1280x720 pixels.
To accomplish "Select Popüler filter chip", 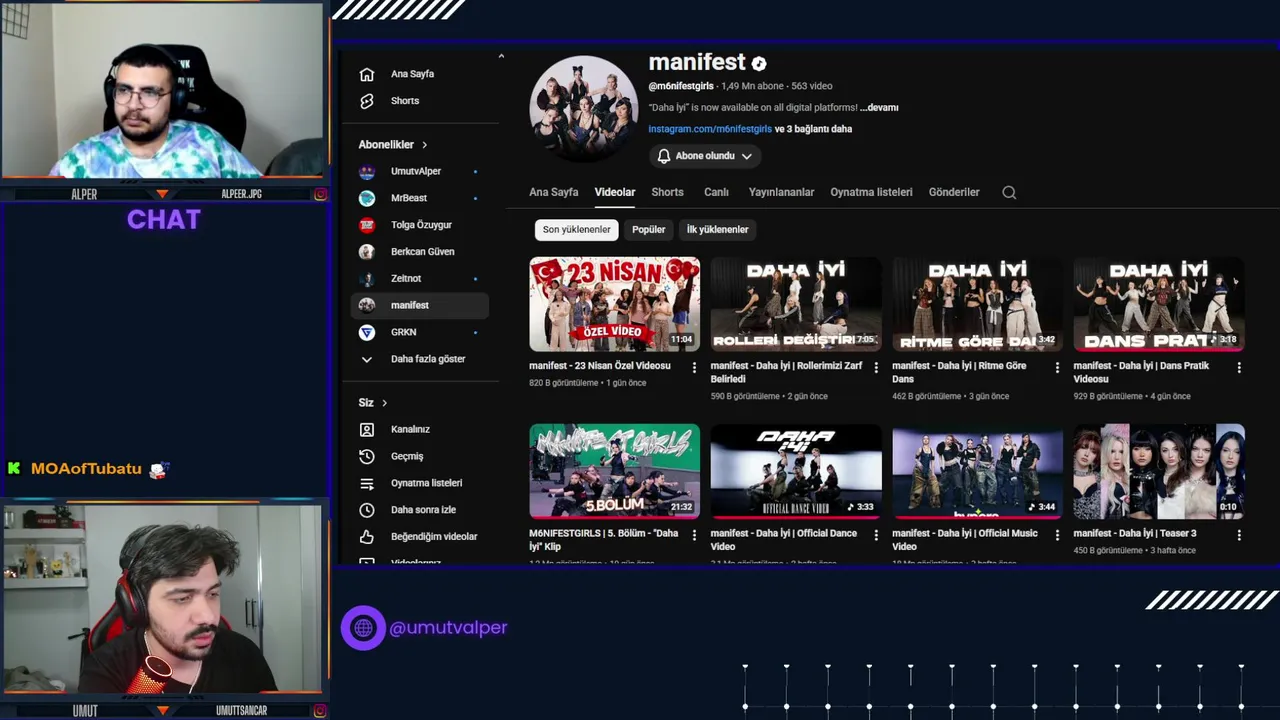I will [648, 230].
